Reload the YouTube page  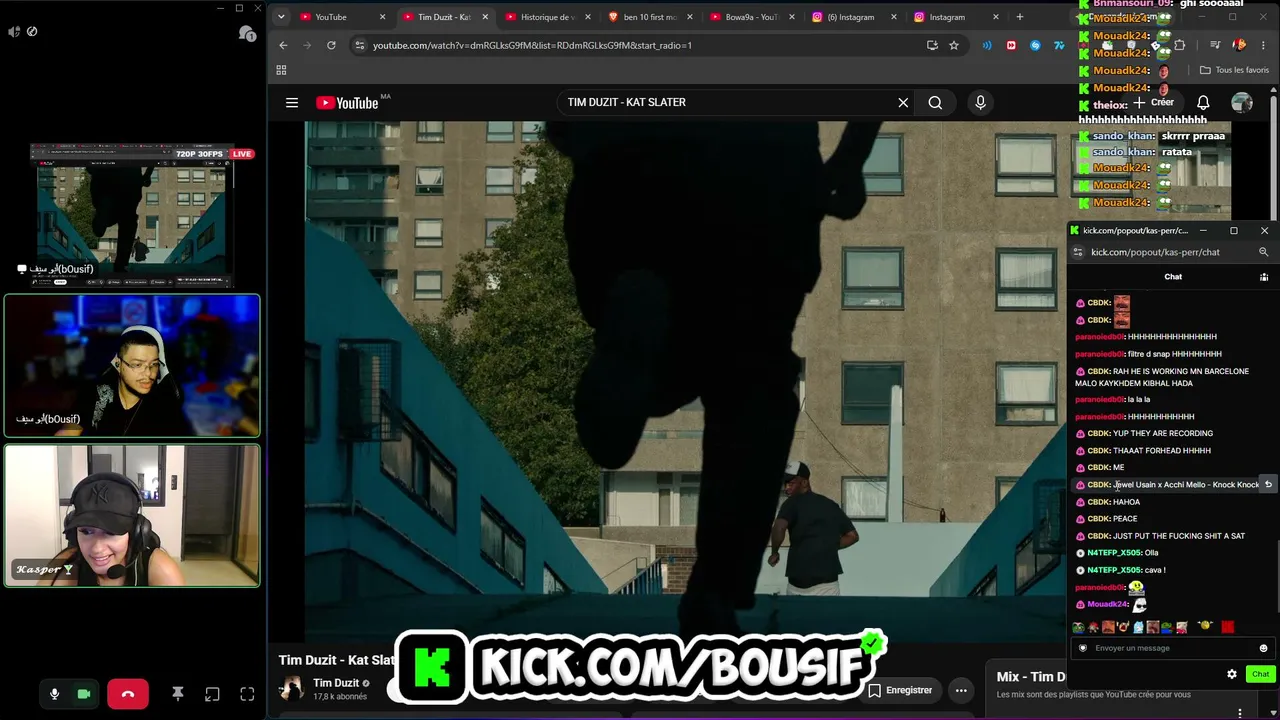click(x=331, y=45)
